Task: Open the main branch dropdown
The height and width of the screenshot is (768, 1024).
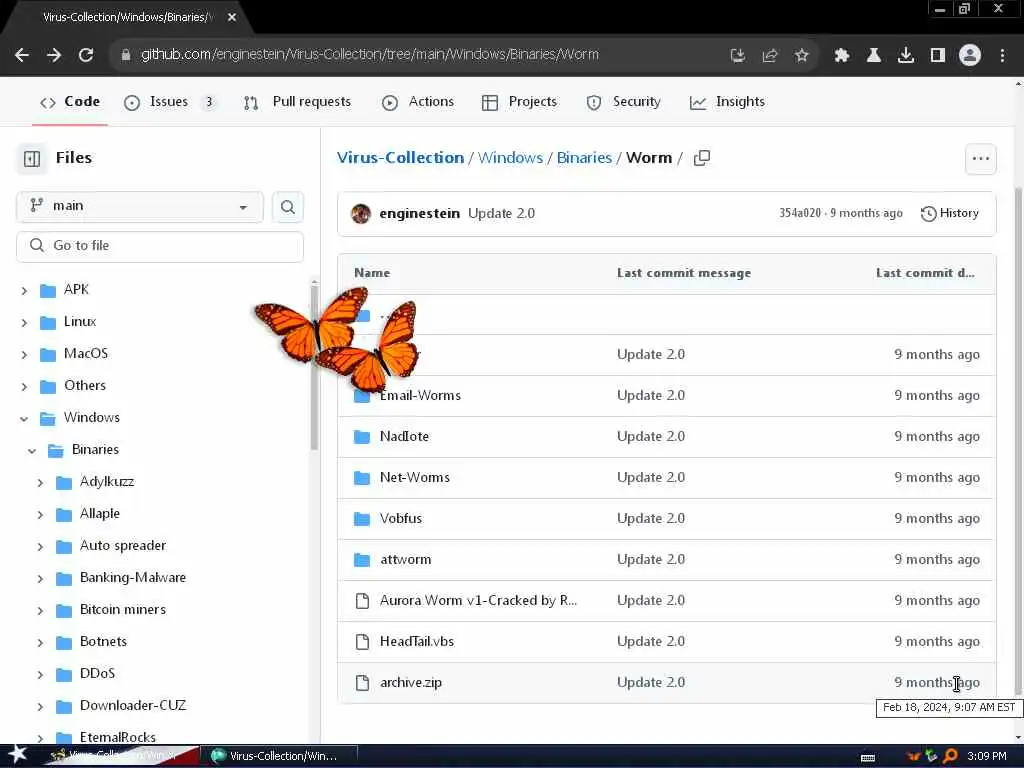Action: tap(140, 206)
